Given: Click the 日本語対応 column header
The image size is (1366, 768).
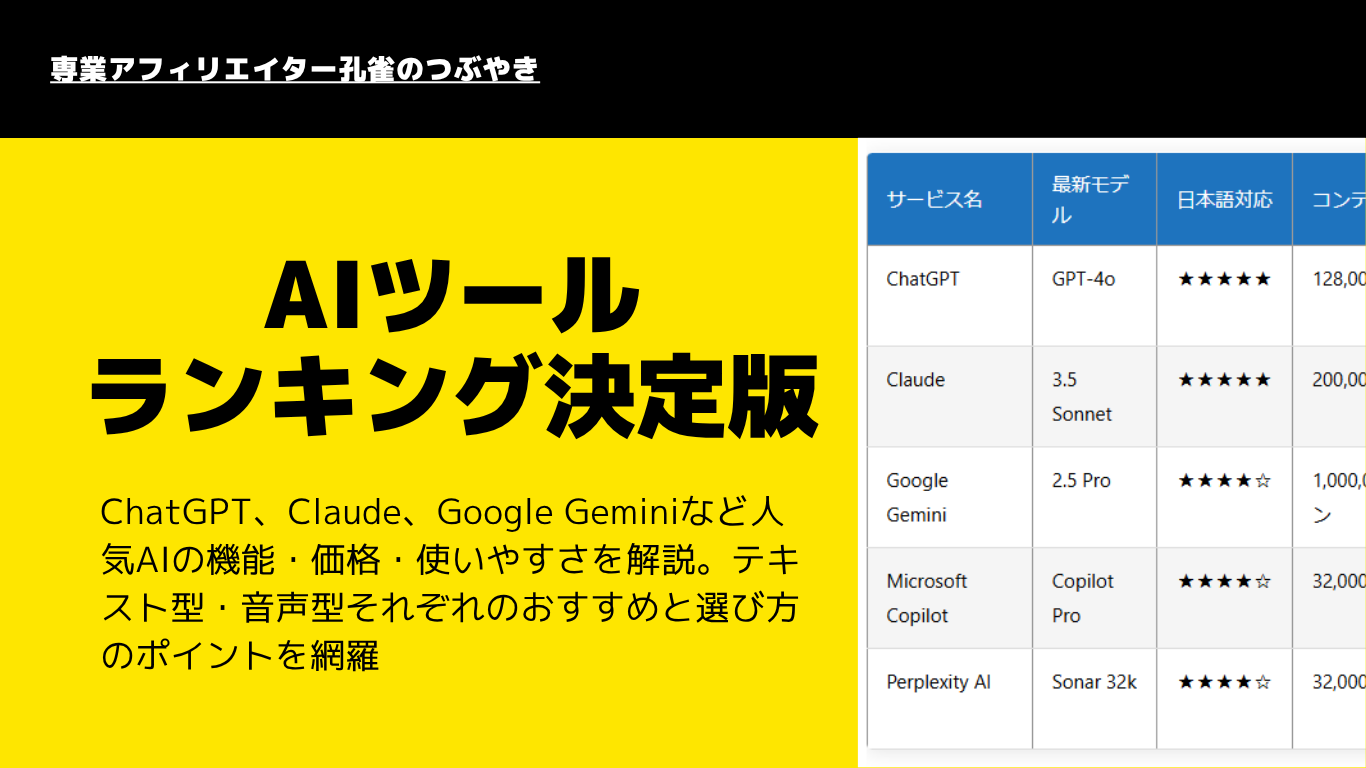Looking at the screenshot, I should [x=1224, y=199].
